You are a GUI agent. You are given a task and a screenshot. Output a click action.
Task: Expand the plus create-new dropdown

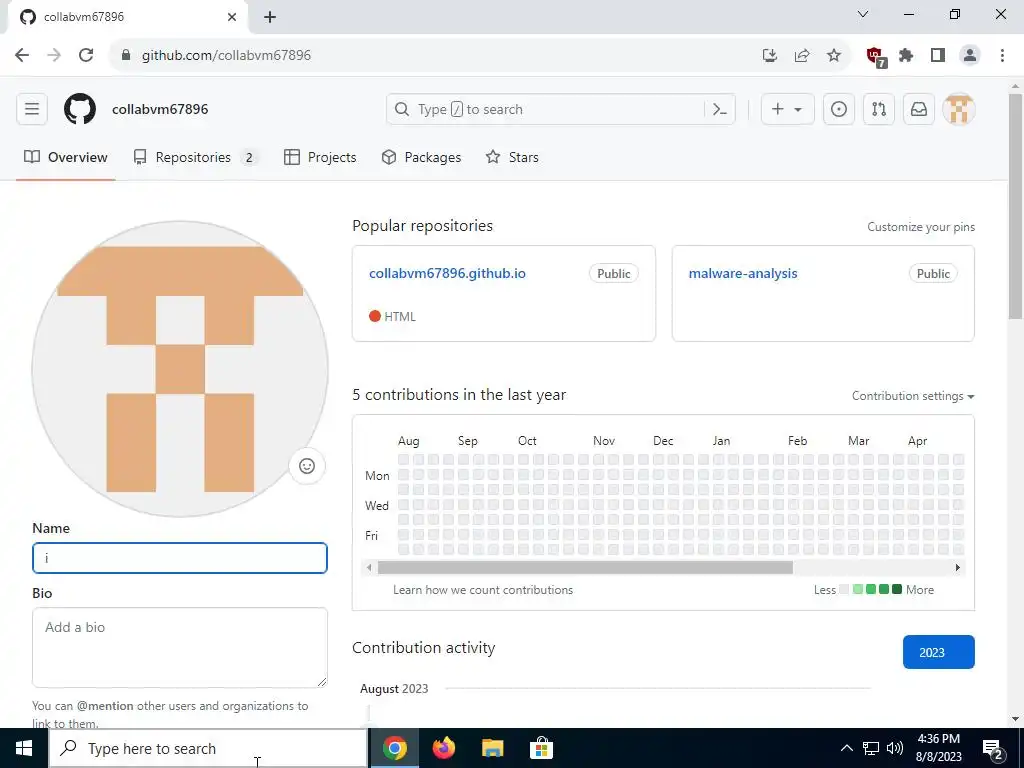pyautogui.click(x=787, y=109)
